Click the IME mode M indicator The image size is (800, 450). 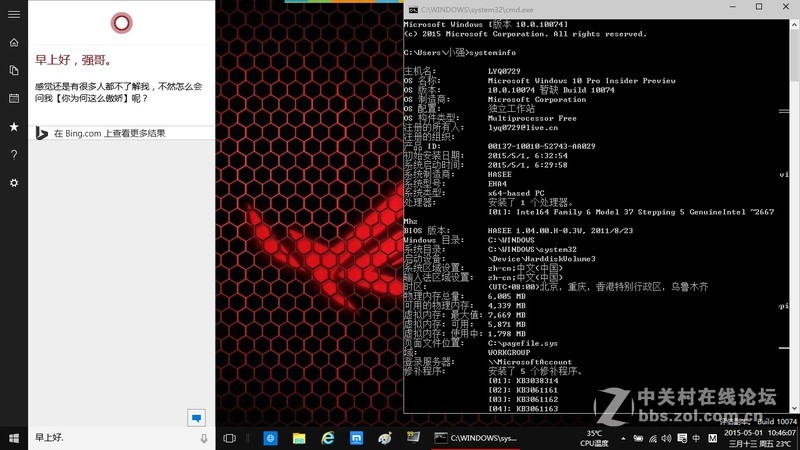712,438
